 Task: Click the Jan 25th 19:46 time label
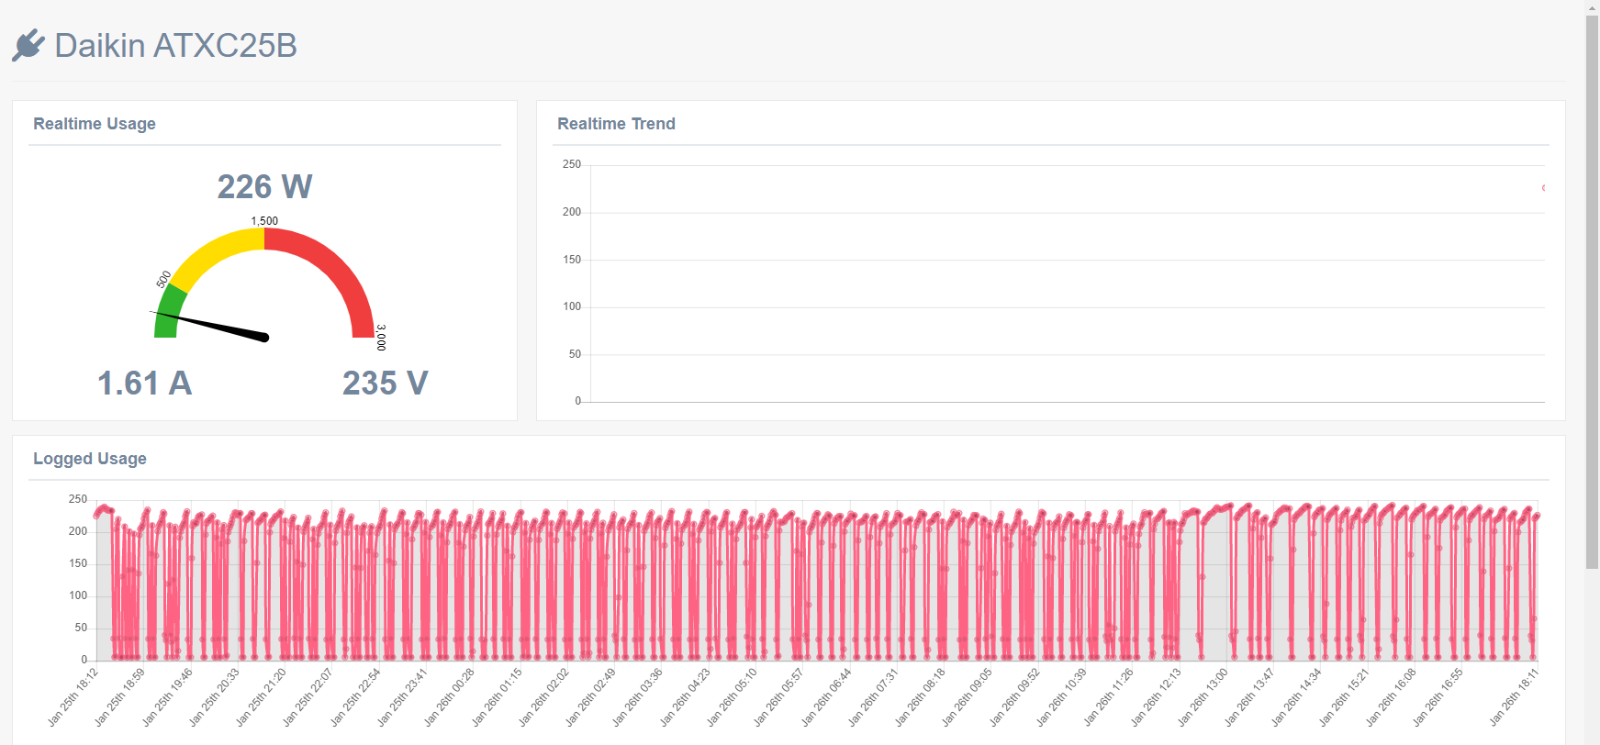[167, 697]
